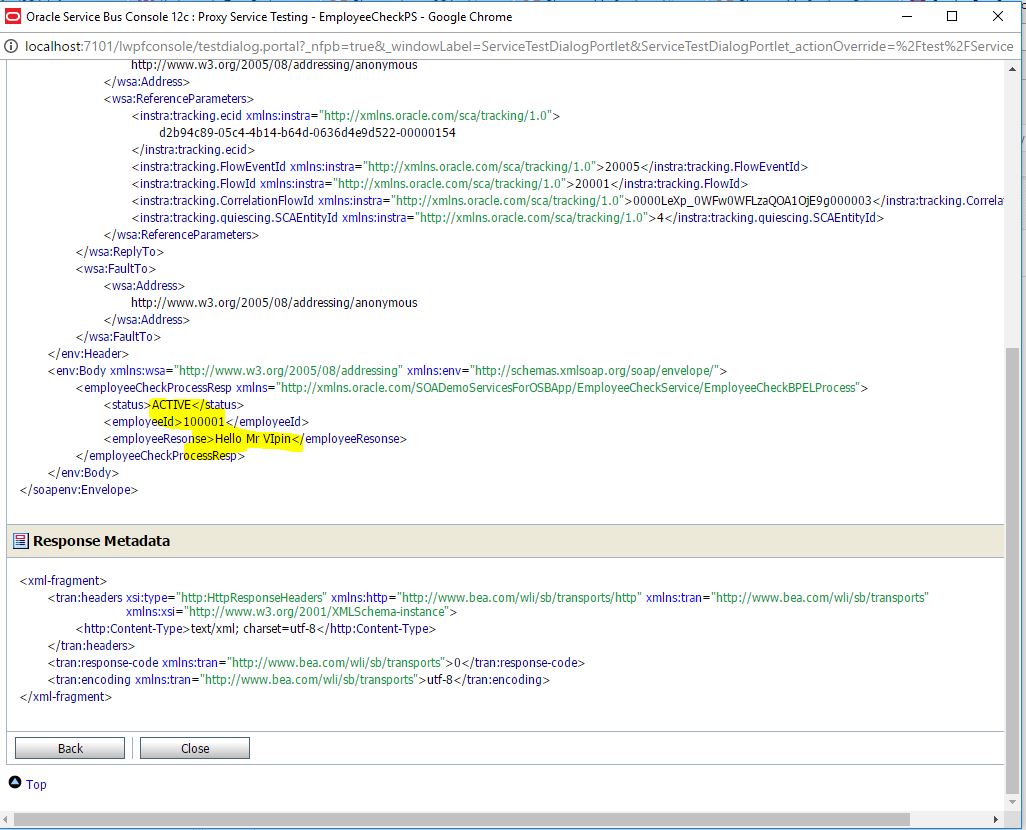Click the 'text/xml; charset=utf-8' content type value

(x=253, y=628)
